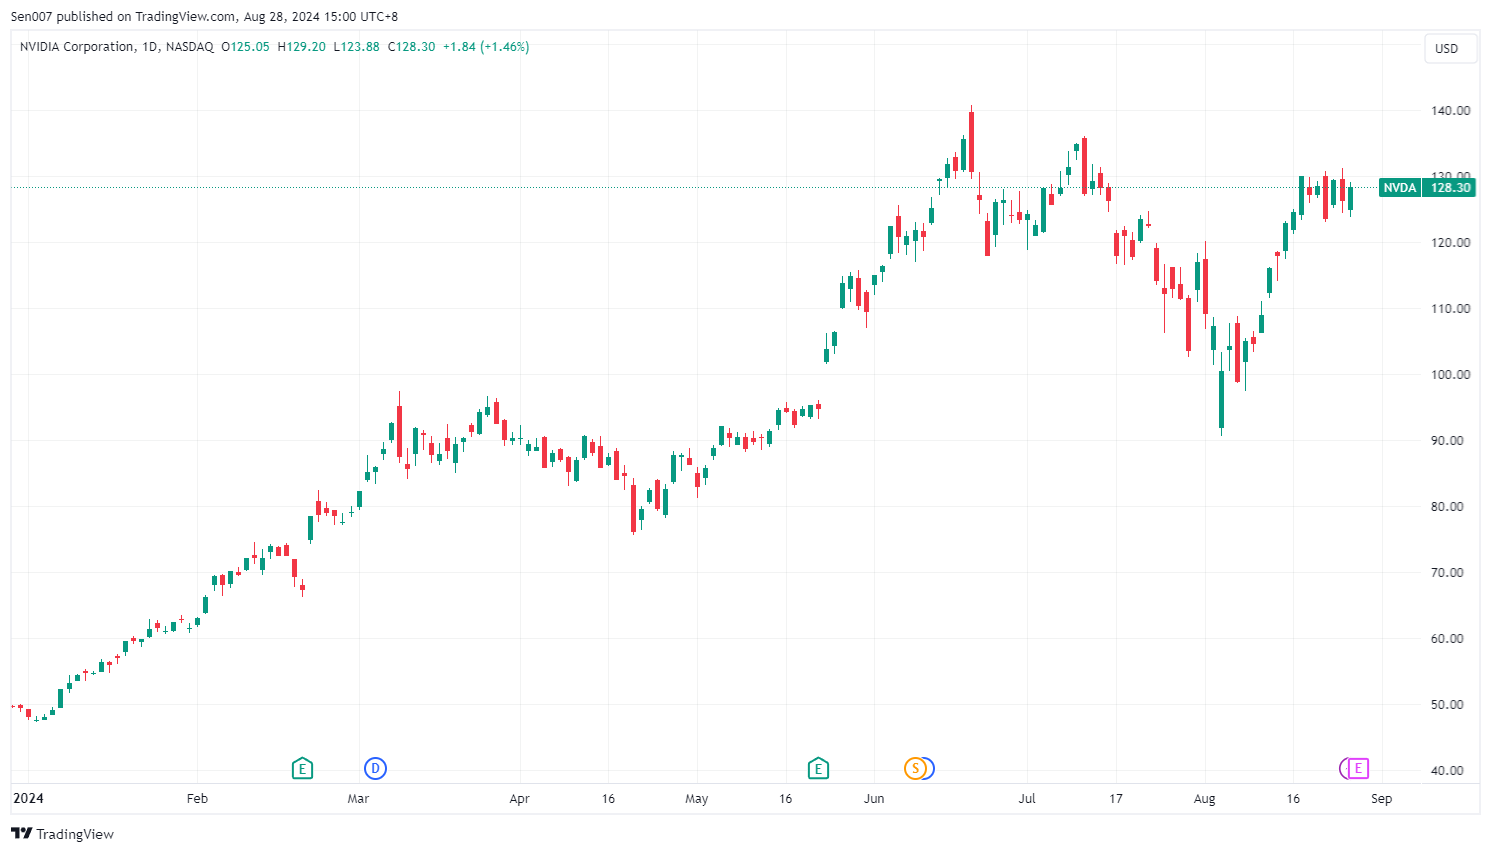Click the green earnings marker before Mar
Screen dimensions: 1491x853
pyautogui.click(x=302, y=768)
